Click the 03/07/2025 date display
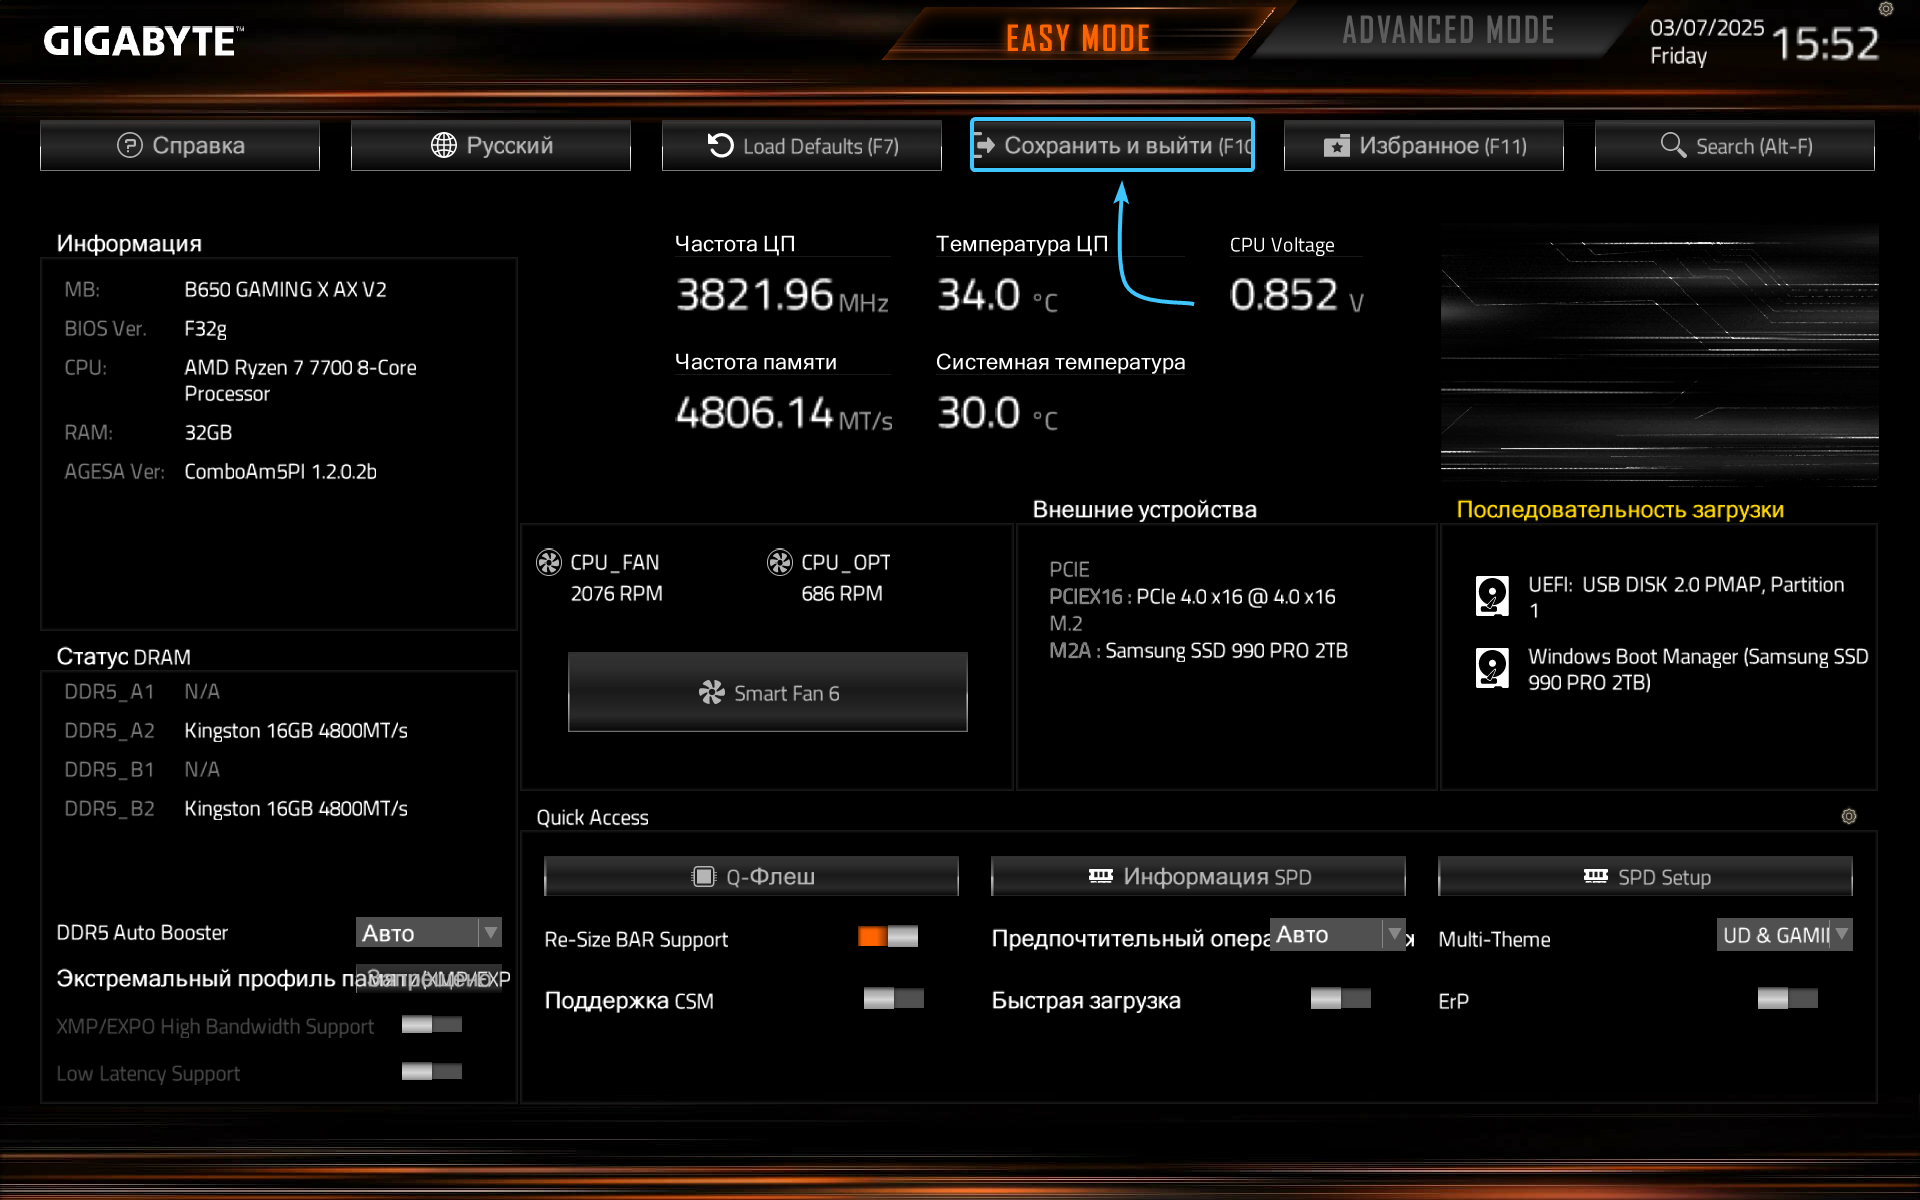 point(1707,28)
